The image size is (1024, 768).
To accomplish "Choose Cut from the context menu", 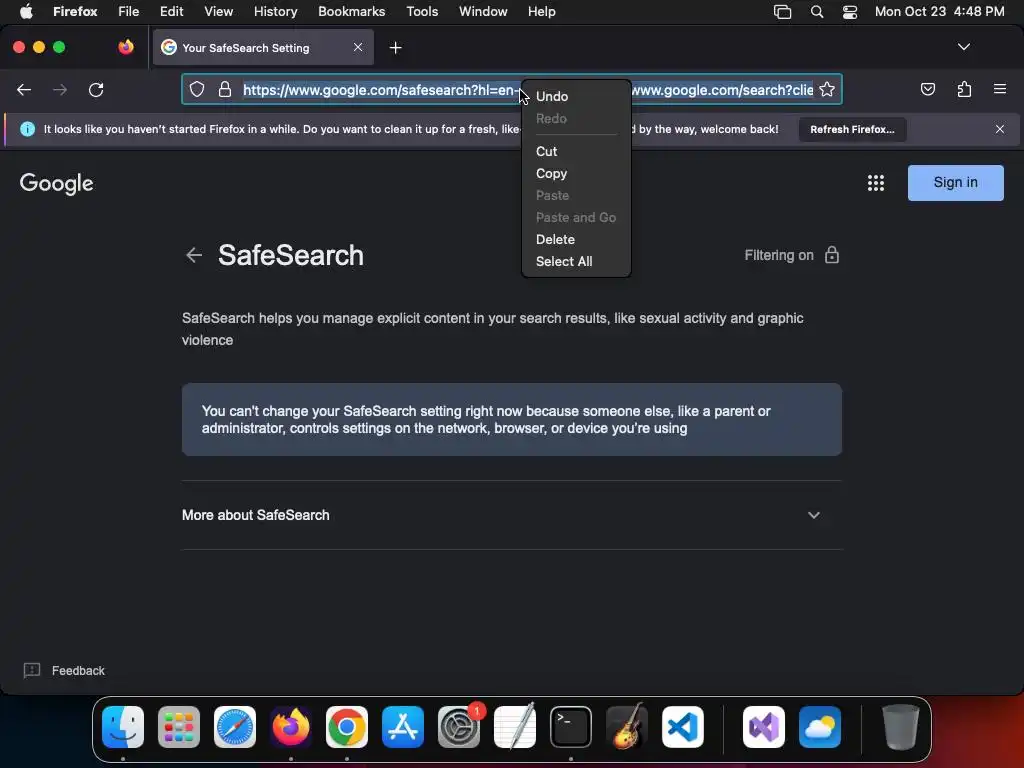I will pyautogui.click(x=576, y=151).
